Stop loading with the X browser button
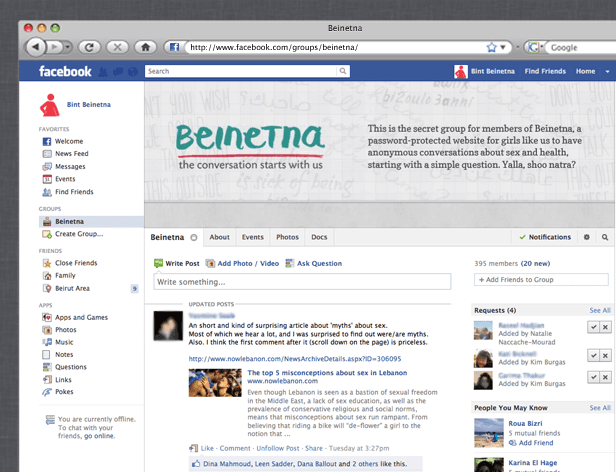Image resolution: width=616 pixels, height=472 pixels. tap(117, 48)
